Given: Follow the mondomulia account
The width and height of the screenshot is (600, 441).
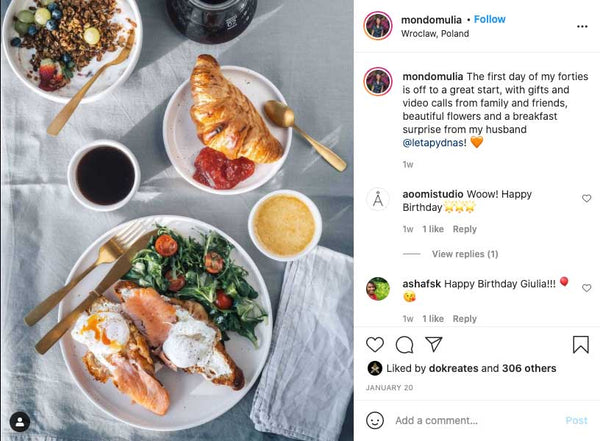Looking at the screenshot, I should click(489, 19).
